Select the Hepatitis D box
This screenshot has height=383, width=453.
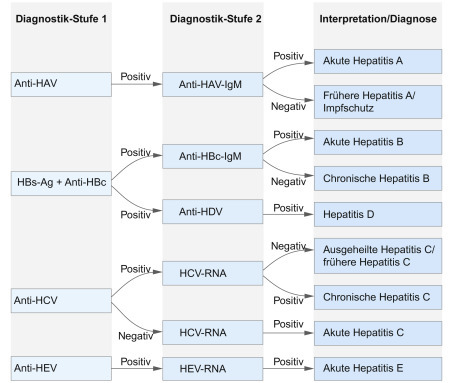tap(378, 214)
